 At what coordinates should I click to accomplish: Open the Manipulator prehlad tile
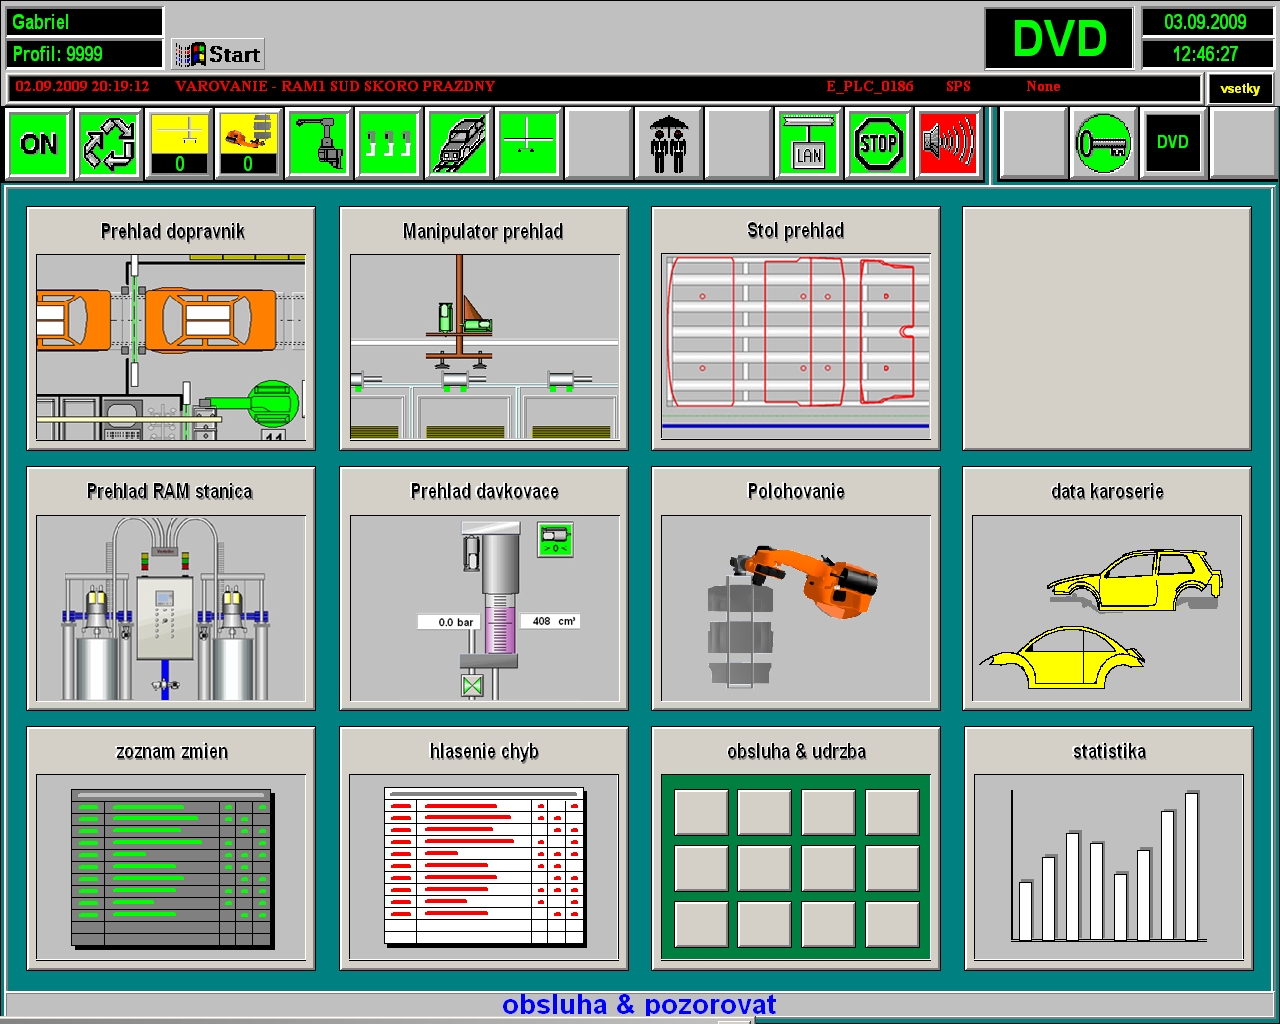coord(484,328)
